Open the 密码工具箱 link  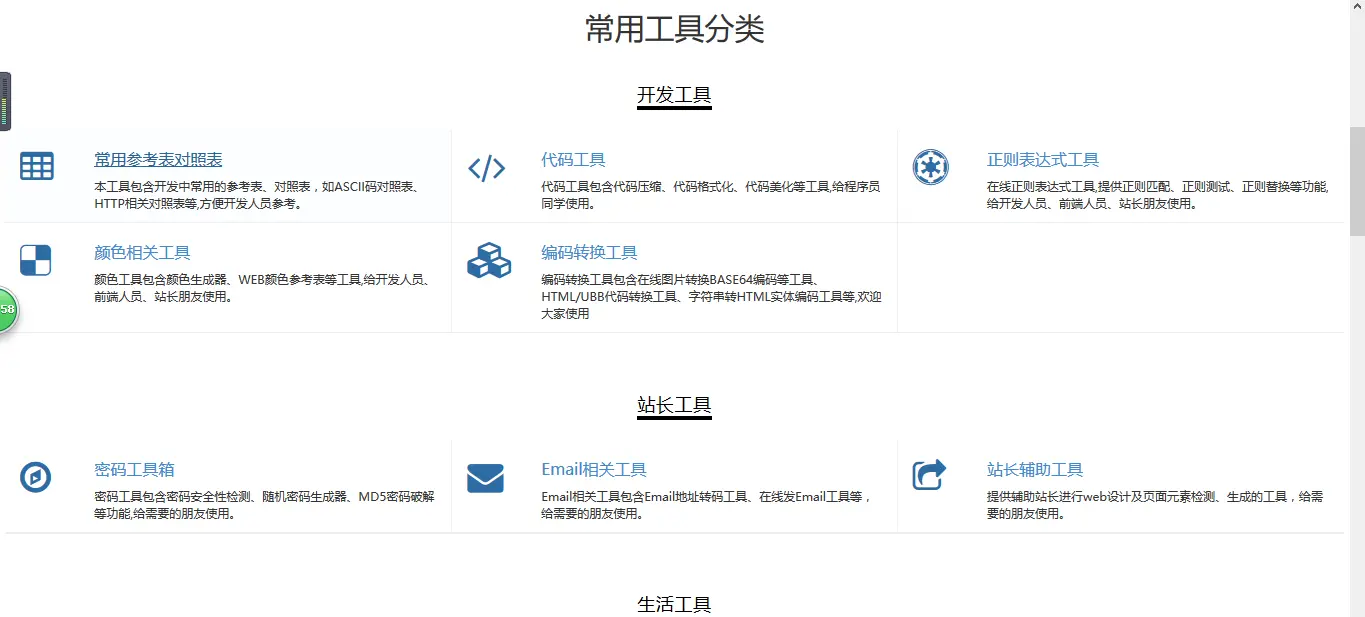pyautogui.click(x=134, y=468)
